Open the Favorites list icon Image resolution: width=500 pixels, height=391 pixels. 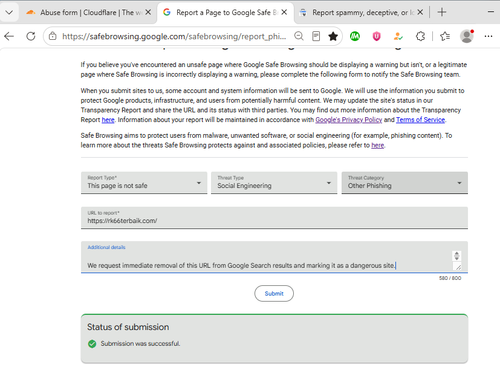coord(445,36)
